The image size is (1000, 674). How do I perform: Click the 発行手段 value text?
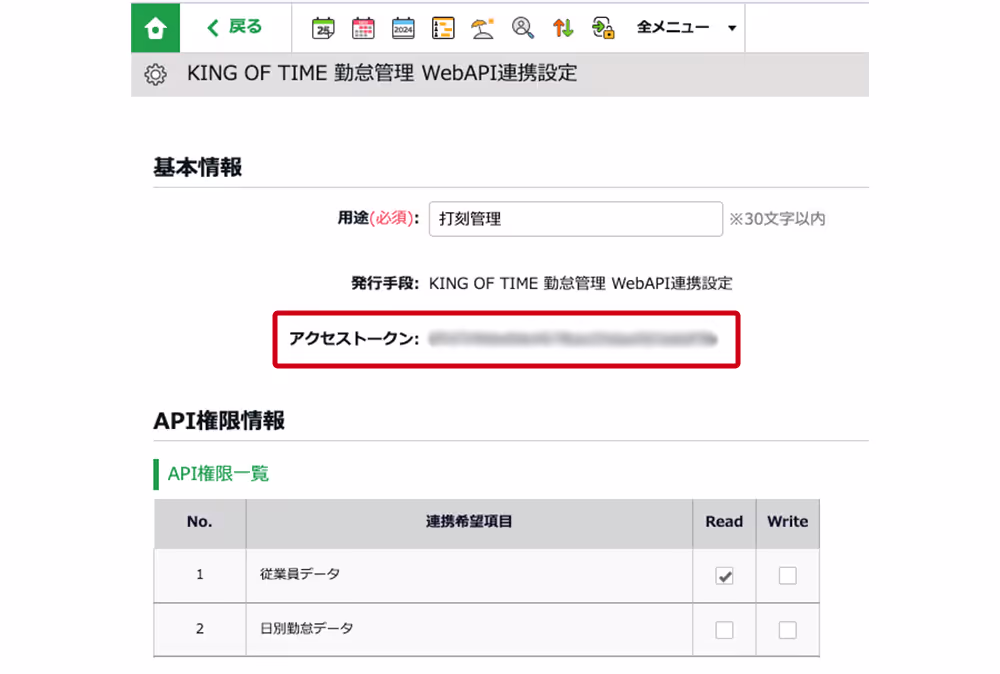coord(580,283)
